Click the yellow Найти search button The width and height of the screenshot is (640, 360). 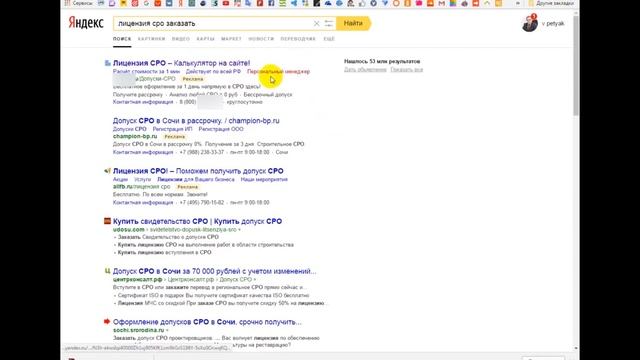click(x=353, y=24)
